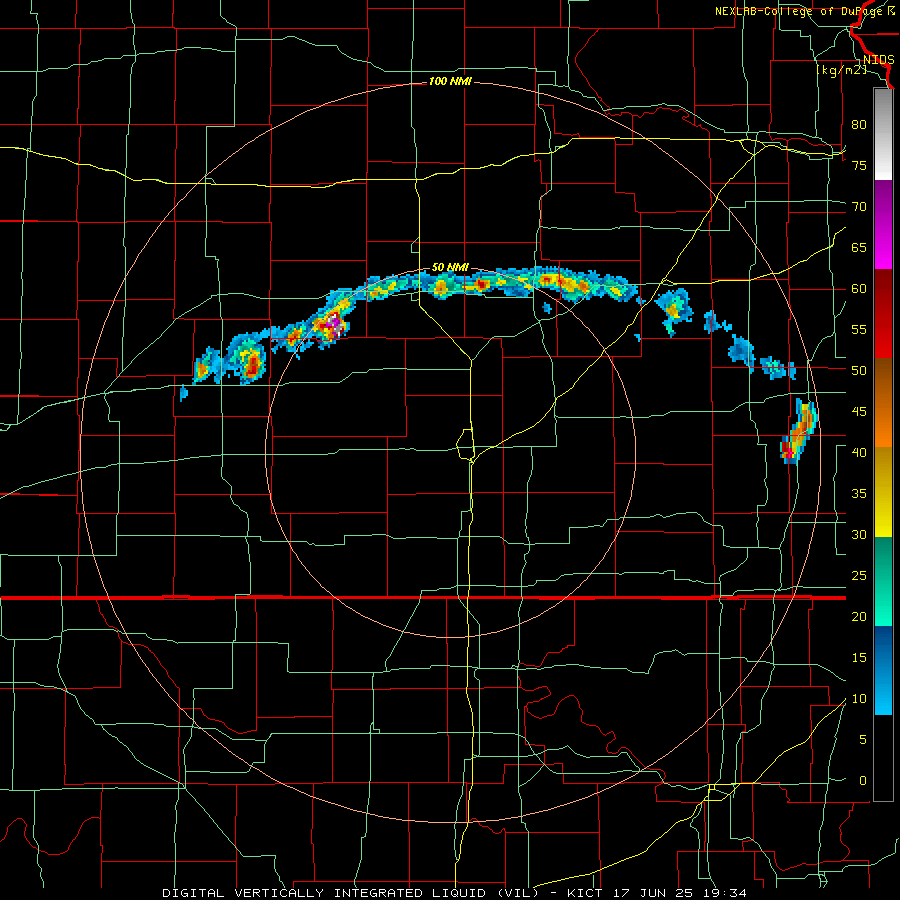Screen dimensions: 900x900
Task: Click the Digital Vertically Integrated Liquid caption
Action: click(455, 893)
